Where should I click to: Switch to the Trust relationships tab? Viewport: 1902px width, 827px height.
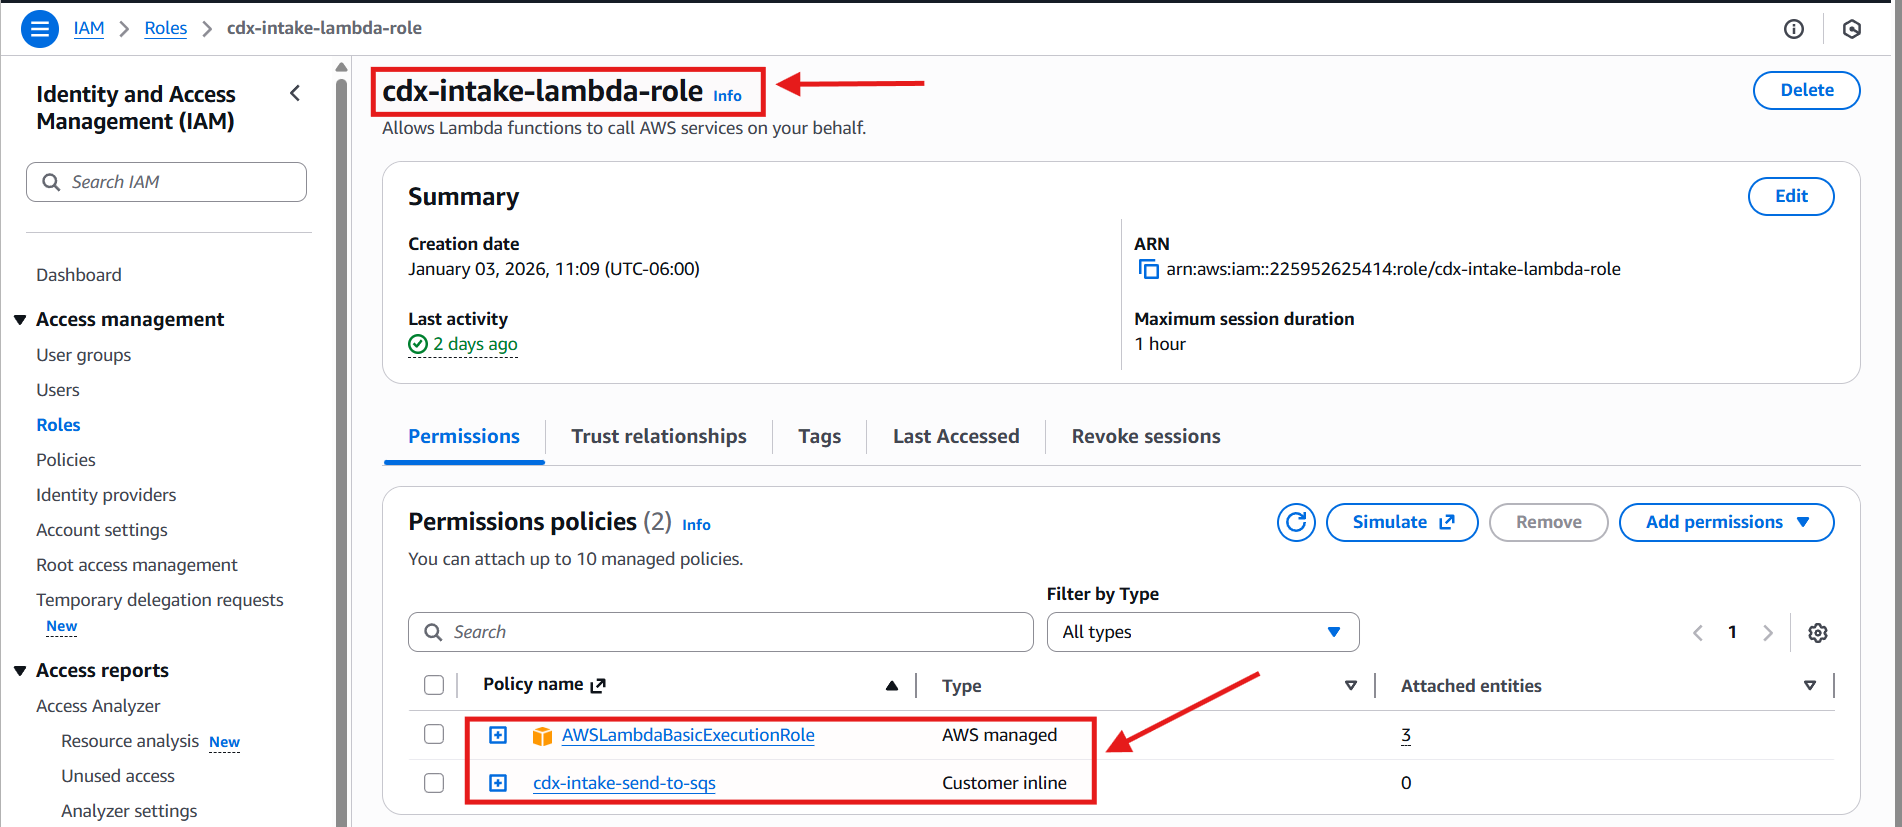658,437
